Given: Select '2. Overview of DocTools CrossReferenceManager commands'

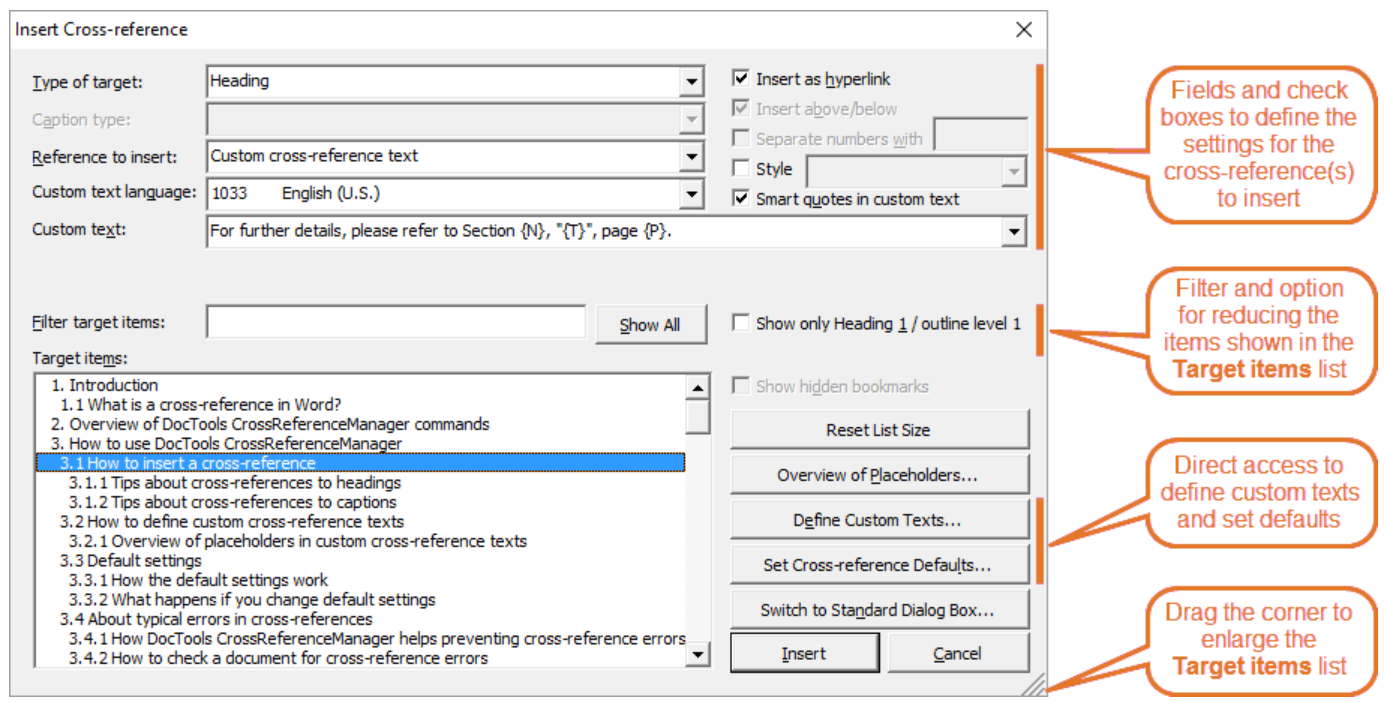Looking at the screenshot, I should [360, 424].
